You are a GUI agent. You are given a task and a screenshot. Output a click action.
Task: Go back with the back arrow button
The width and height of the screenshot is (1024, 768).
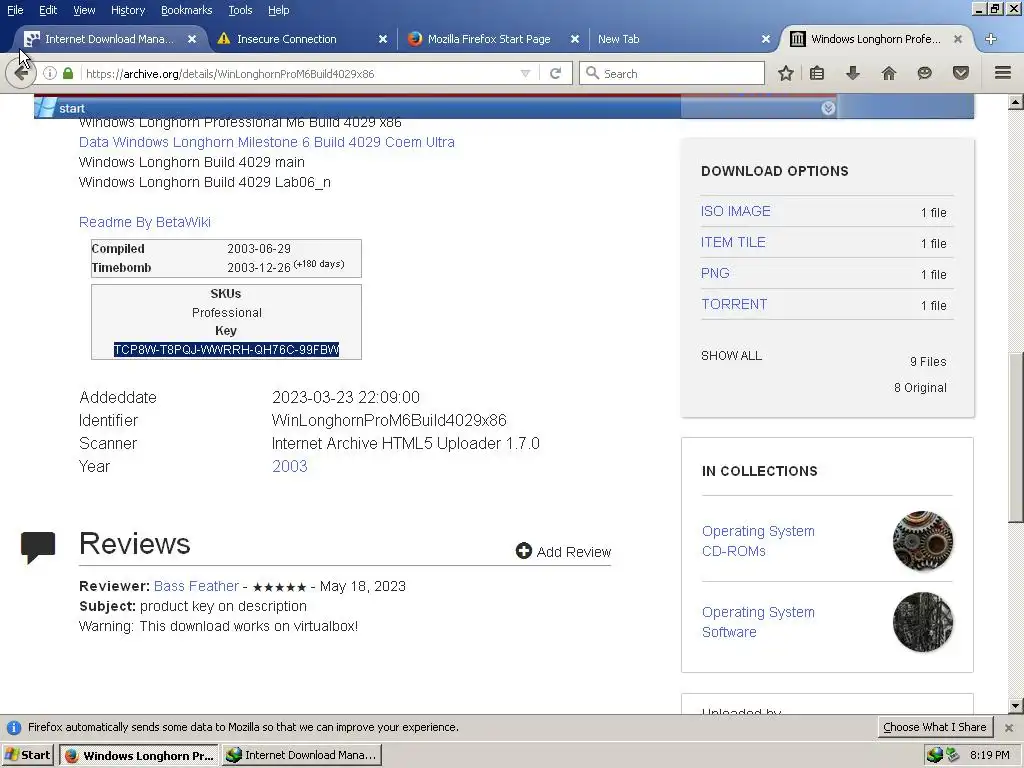click(x=21, y=73)
